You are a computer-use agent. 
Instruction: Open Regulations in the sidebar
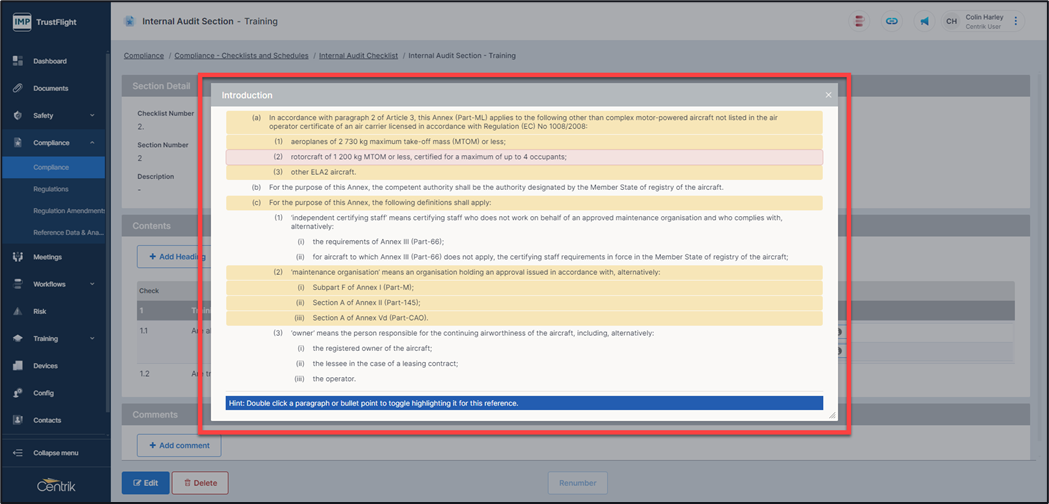coord(51,189)
